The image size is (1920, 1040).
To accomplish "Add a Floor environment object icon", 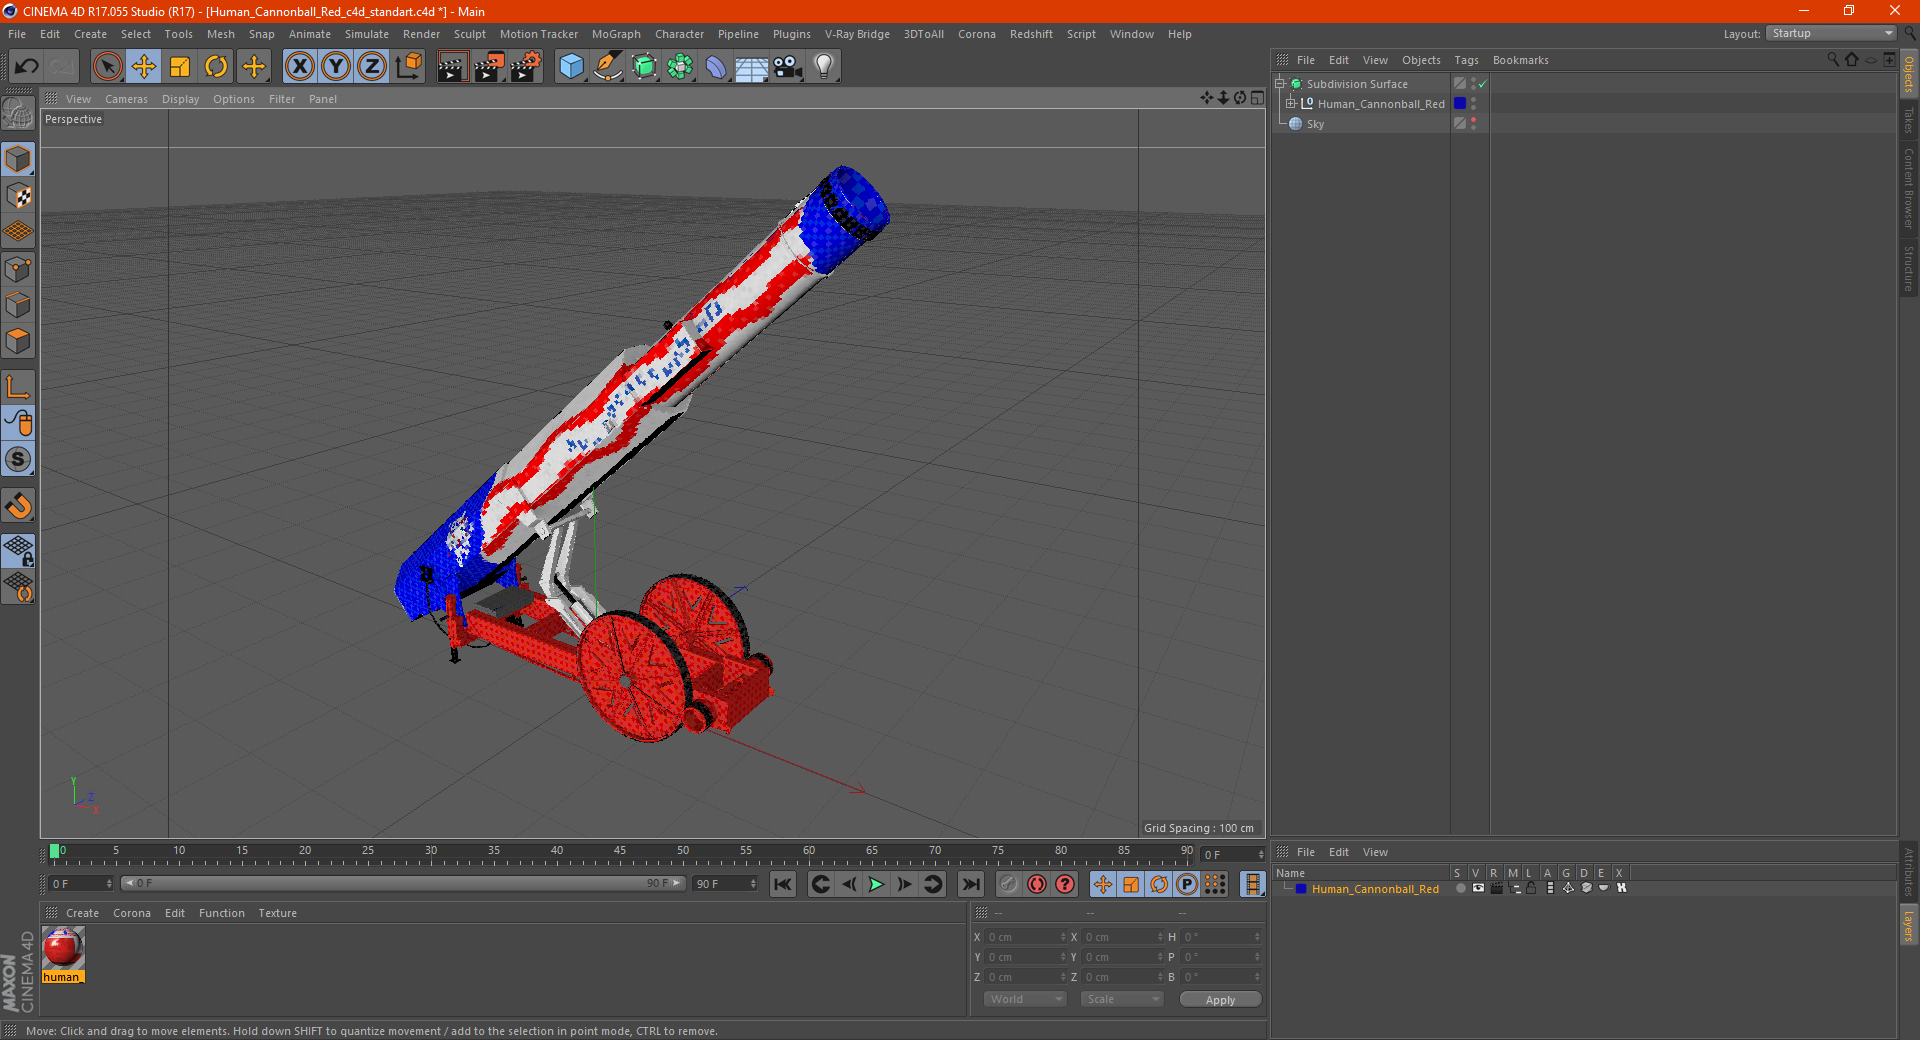I will click(x=752, y=67).
